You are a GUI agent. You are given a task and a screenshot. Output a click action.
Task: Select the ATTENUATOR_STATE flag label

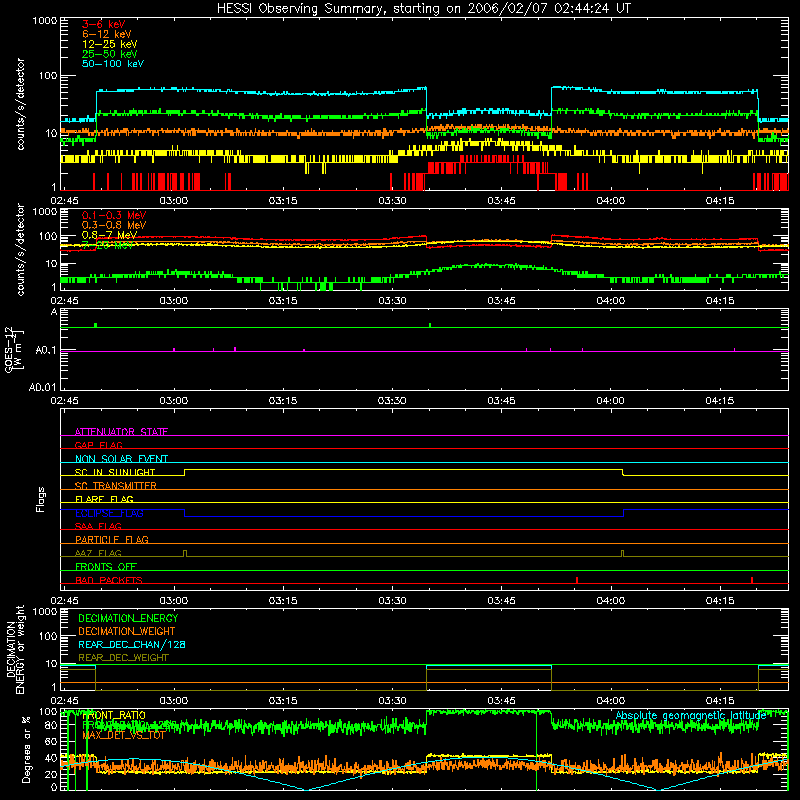tap(121, 432)
